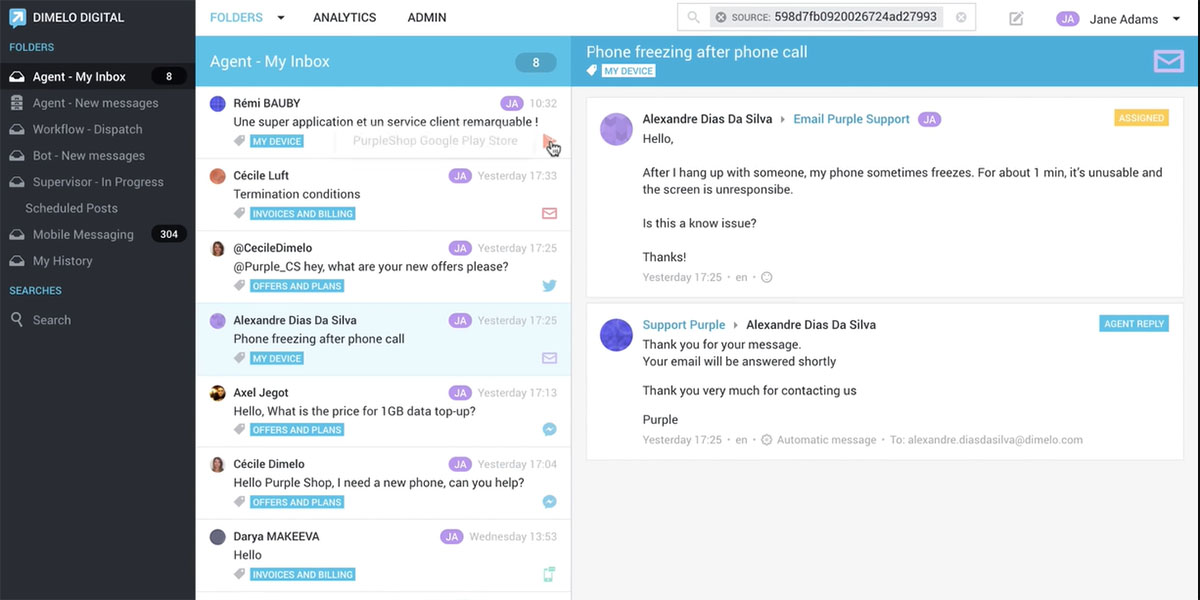Click red email icon on Termination conditions
The width and height of the screenshot is (1200, 600).
point(549,214)
